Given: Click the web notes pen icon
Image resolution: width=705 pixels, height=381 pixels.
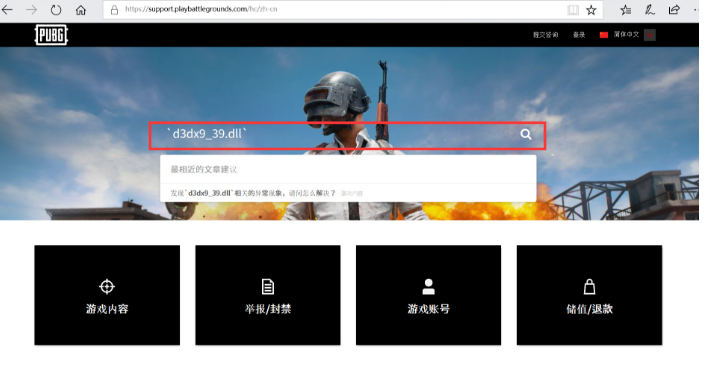Looking at the screenshot, I should [650, 9].
